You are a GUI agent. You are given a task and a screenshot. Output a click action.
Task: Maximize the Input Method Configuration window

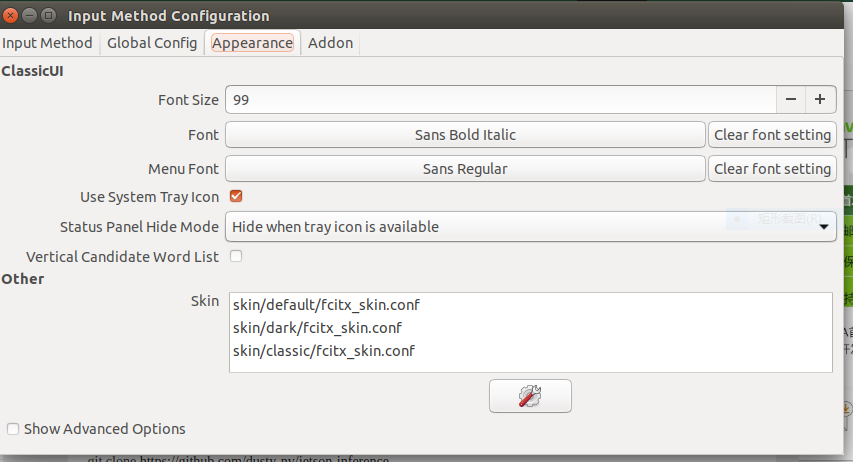click(x=48, y=15)
